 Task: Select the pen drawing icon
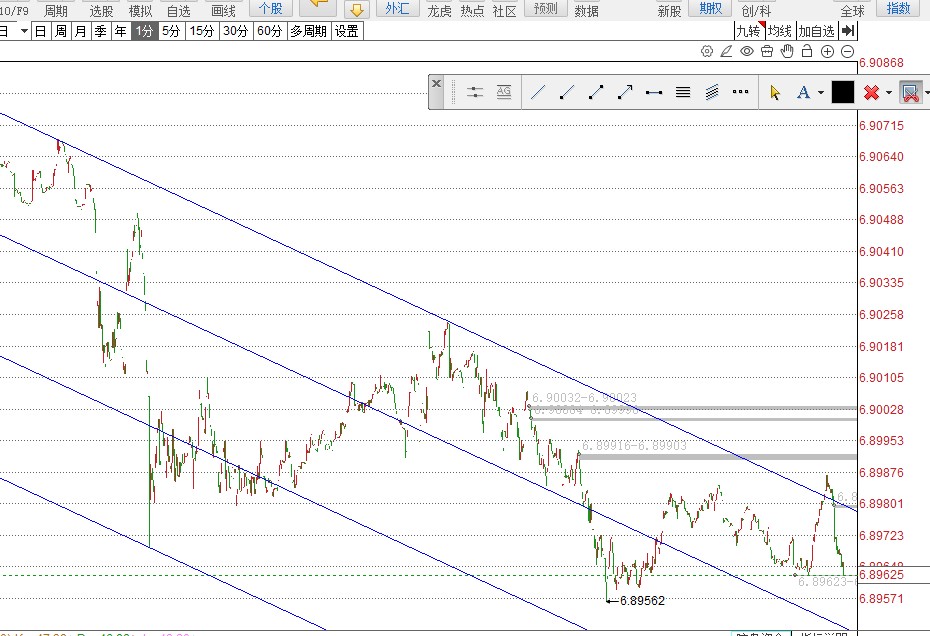727,52
